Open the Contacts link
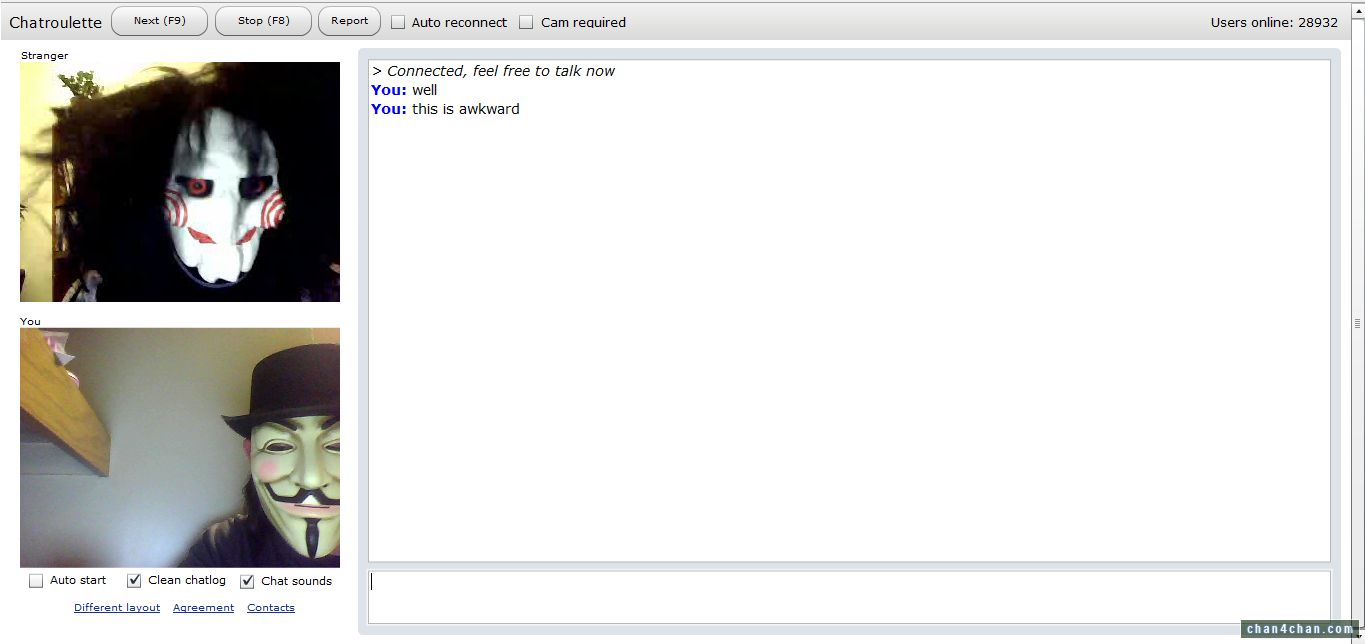This screenshot has height=644, width=1365. 271,608
